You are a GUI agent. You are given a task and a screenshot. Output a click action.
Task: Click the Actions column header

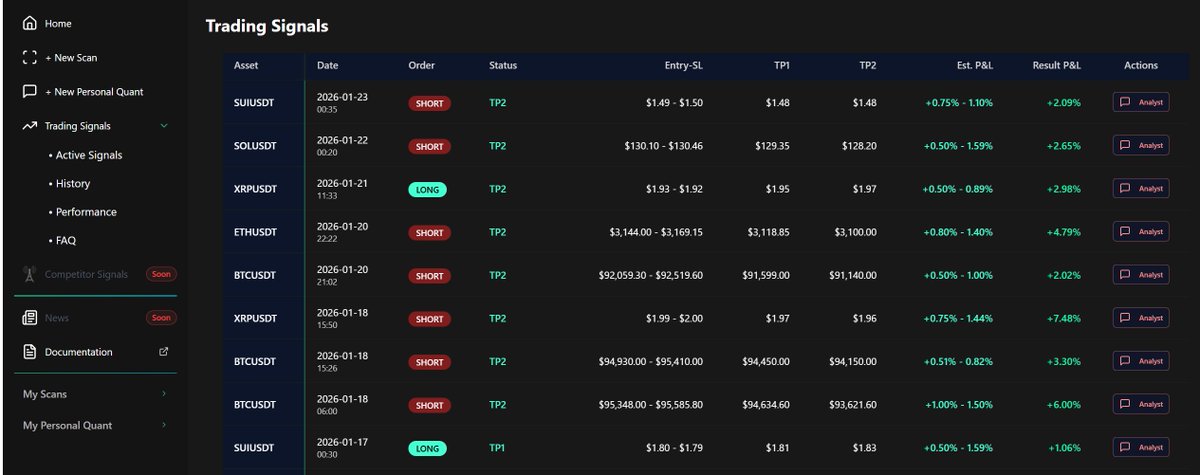1141,65
